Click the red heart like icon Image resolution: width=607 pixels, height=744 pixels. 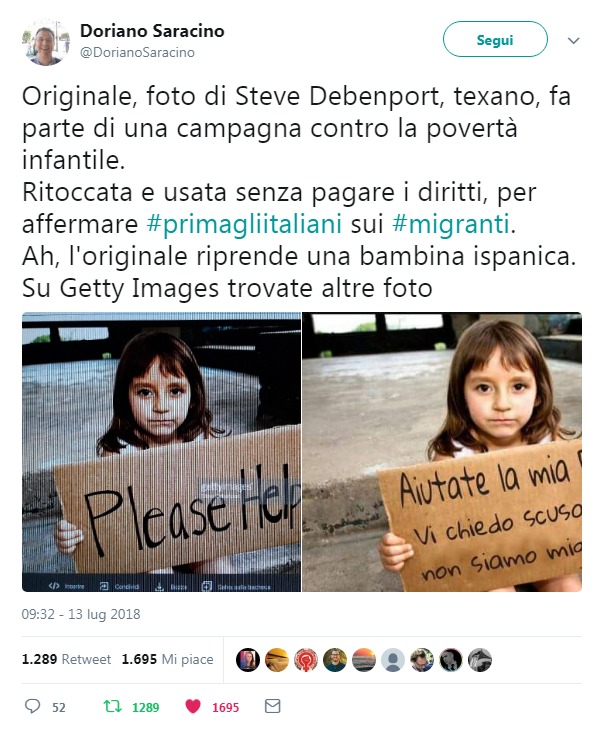193,707
